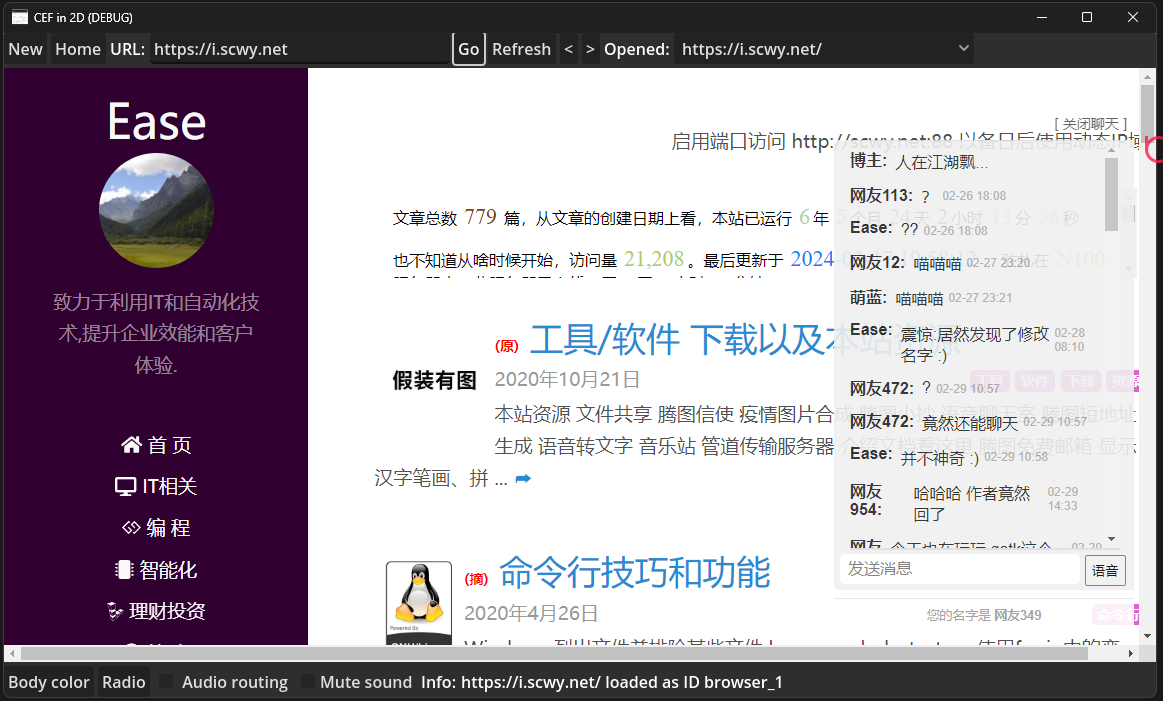This screenshot has height=701, width=1163.
Task: Click the Refresh button
Action: [521, 49]
